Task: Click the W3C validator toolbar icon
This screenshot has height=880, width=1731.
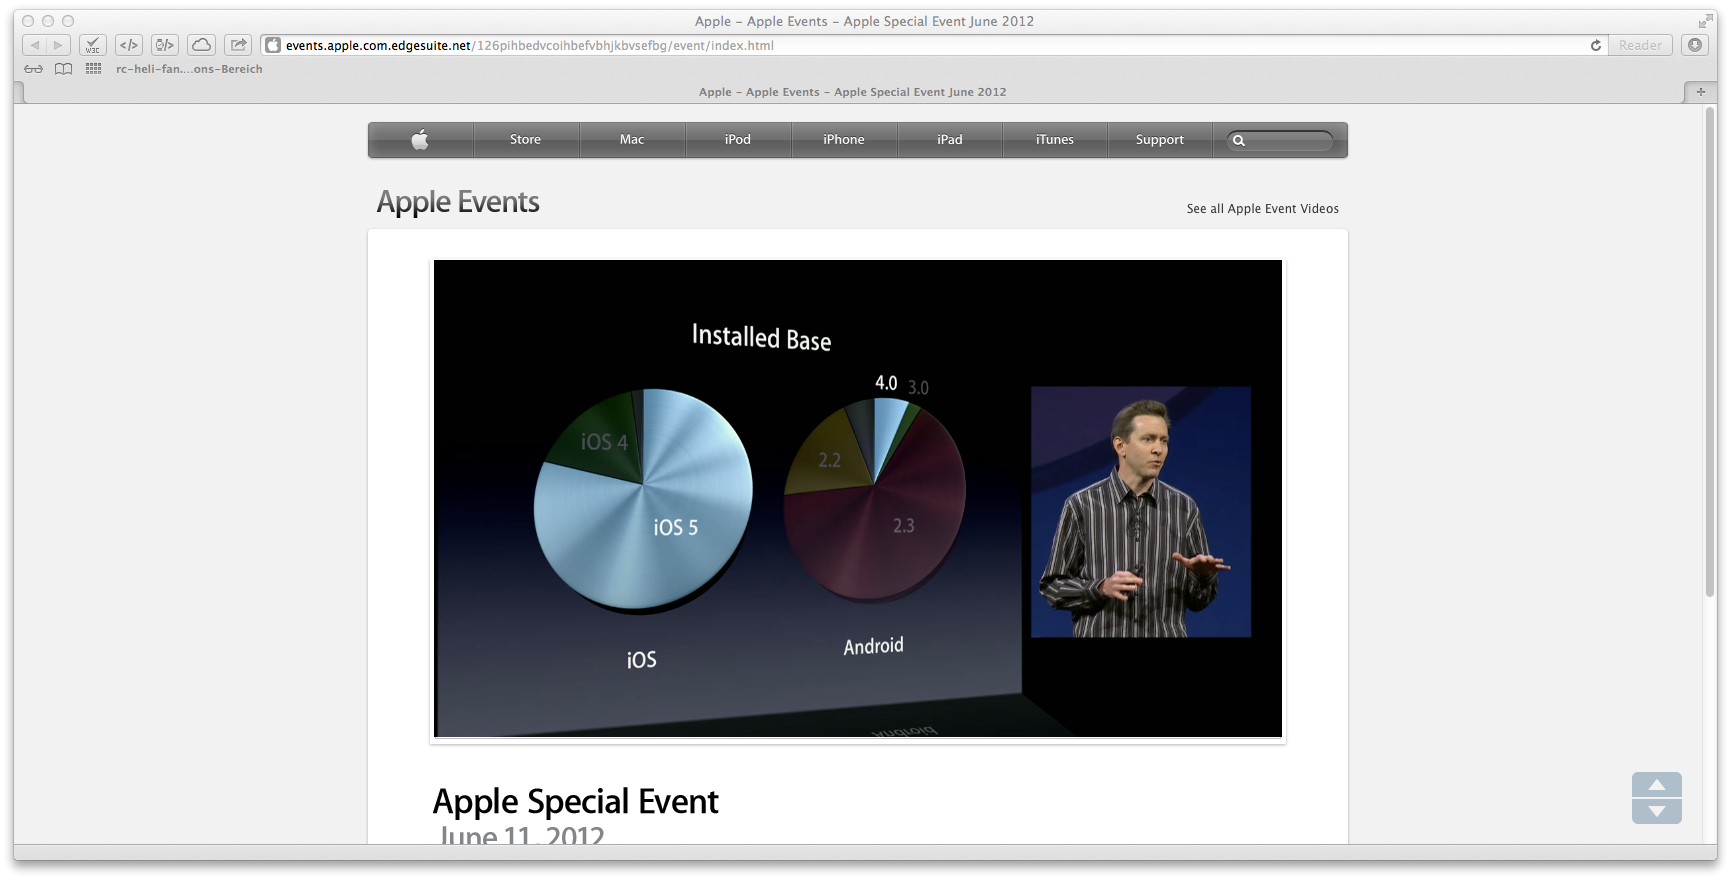Action: pos(92,45)
